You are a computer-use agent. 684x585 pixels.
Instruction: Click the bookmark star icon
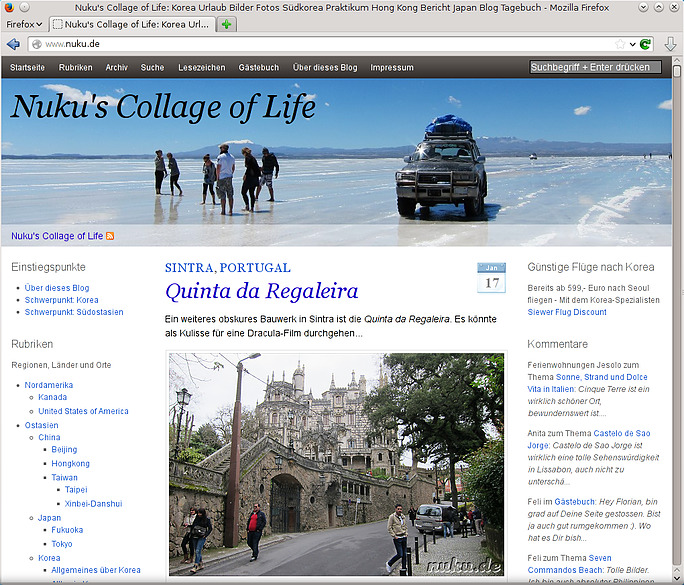click(620, 44)
